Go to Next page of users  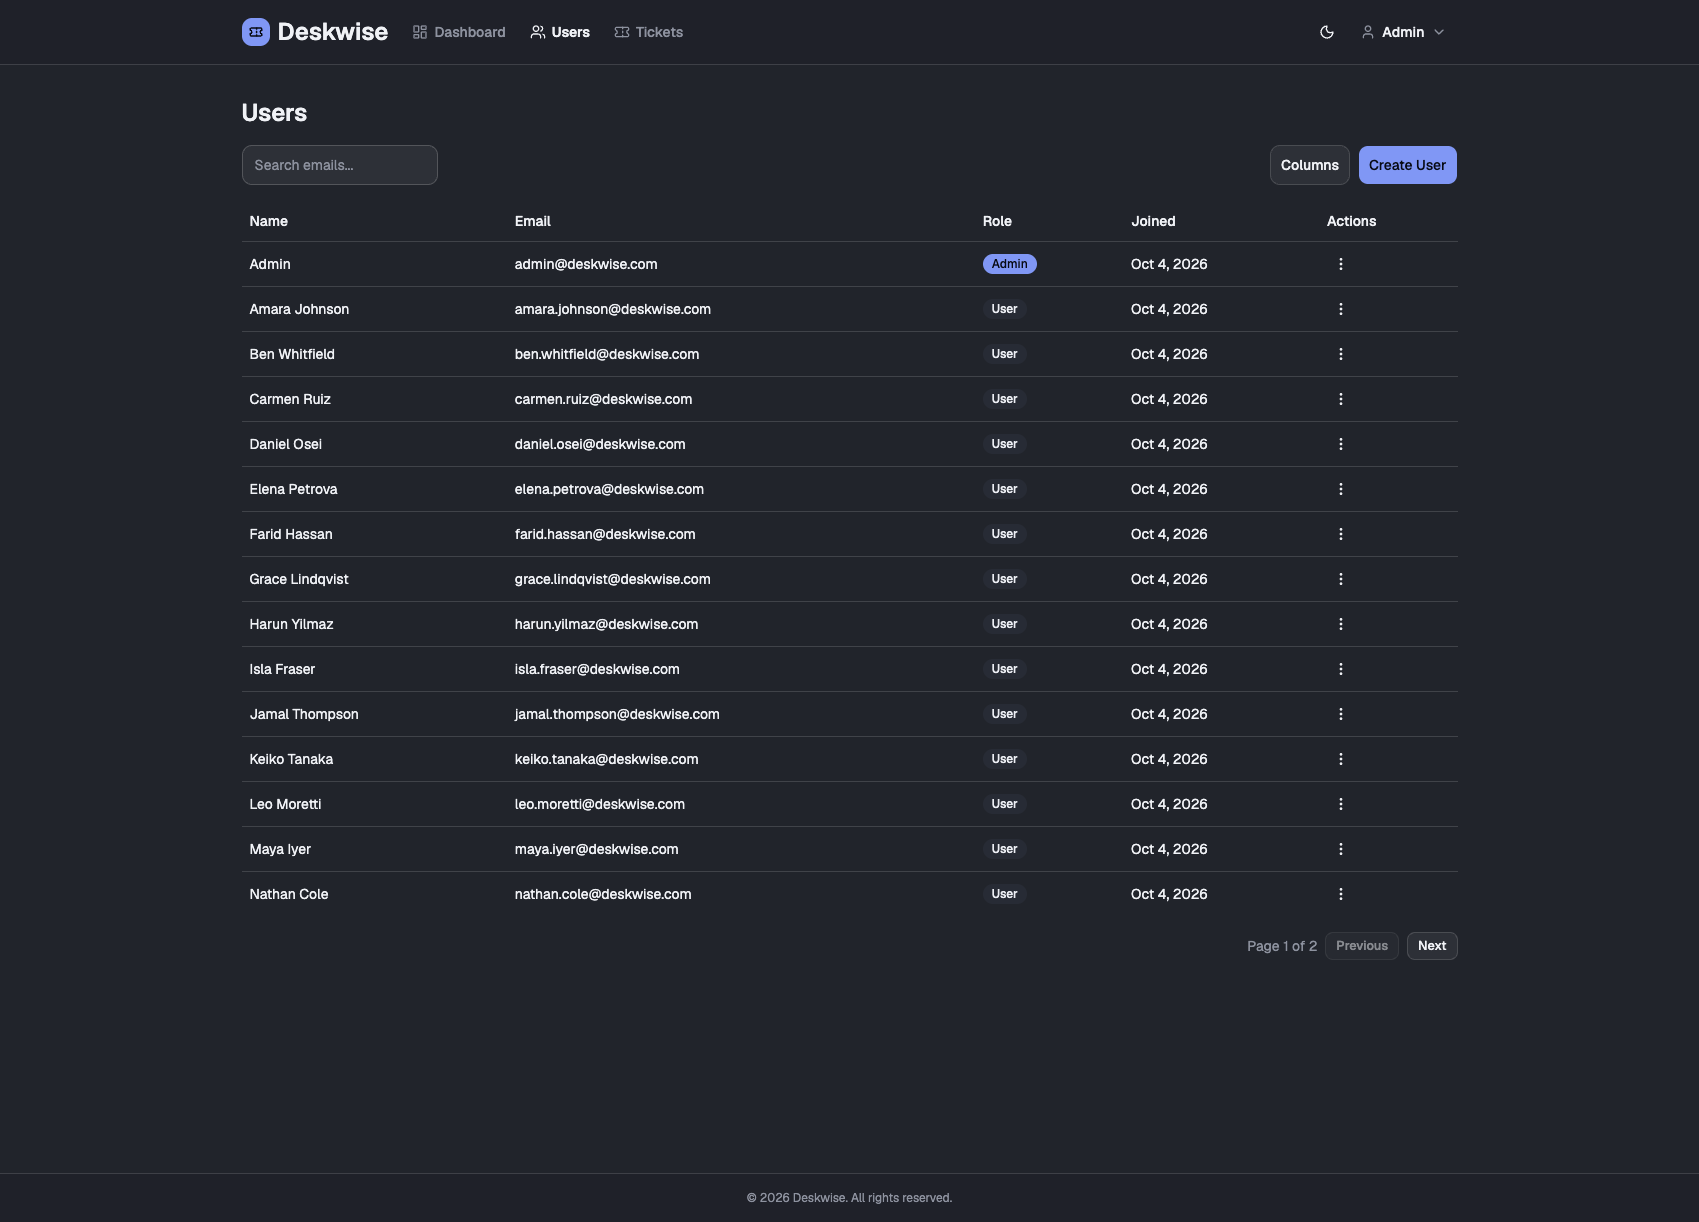[x=1432, y=946]
